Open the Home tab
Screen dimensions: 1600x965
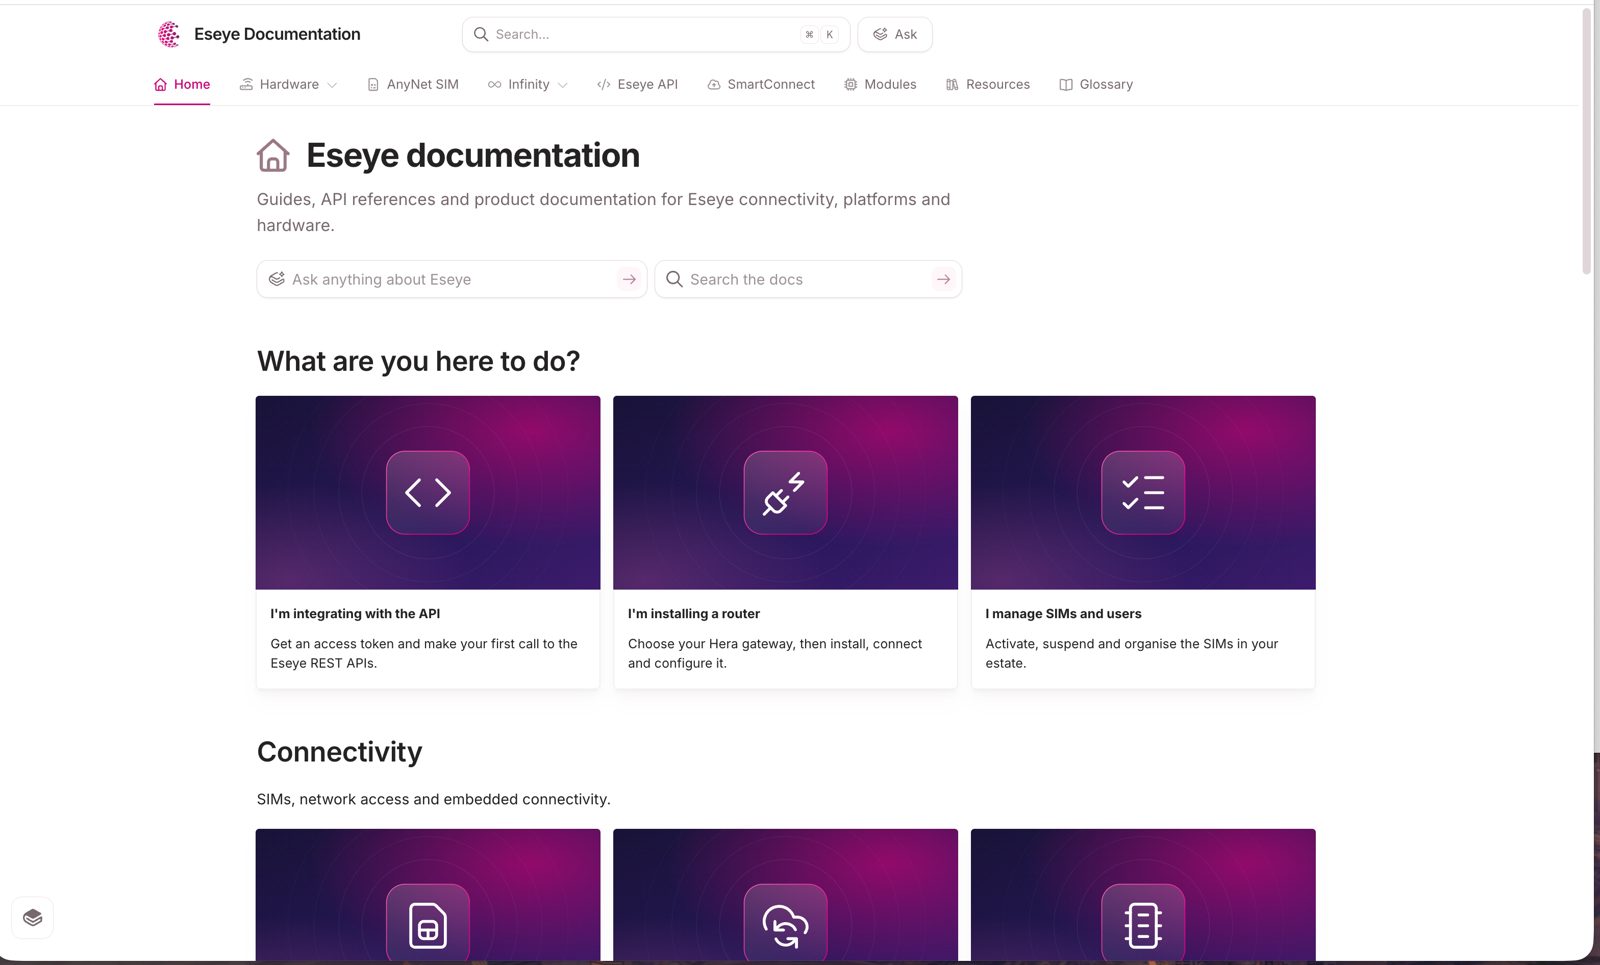tap(182, 85)
